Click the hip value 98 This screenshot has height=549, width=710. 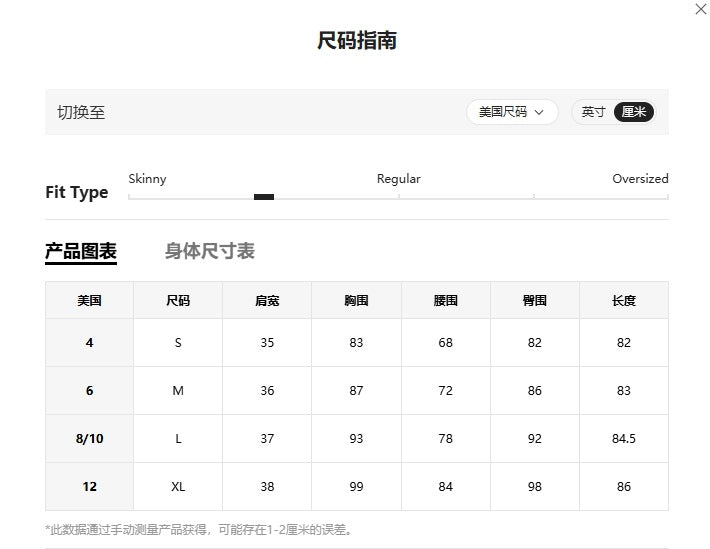coord(535,487)
